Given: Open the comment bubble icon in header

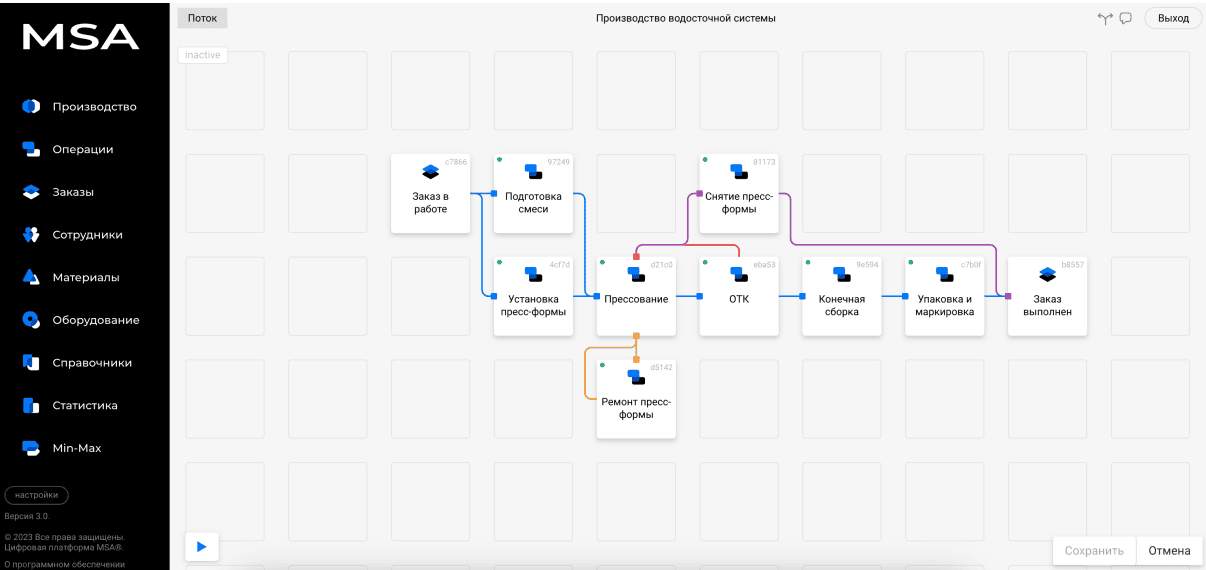Looking at the screenshot, I should point(1125,18).
